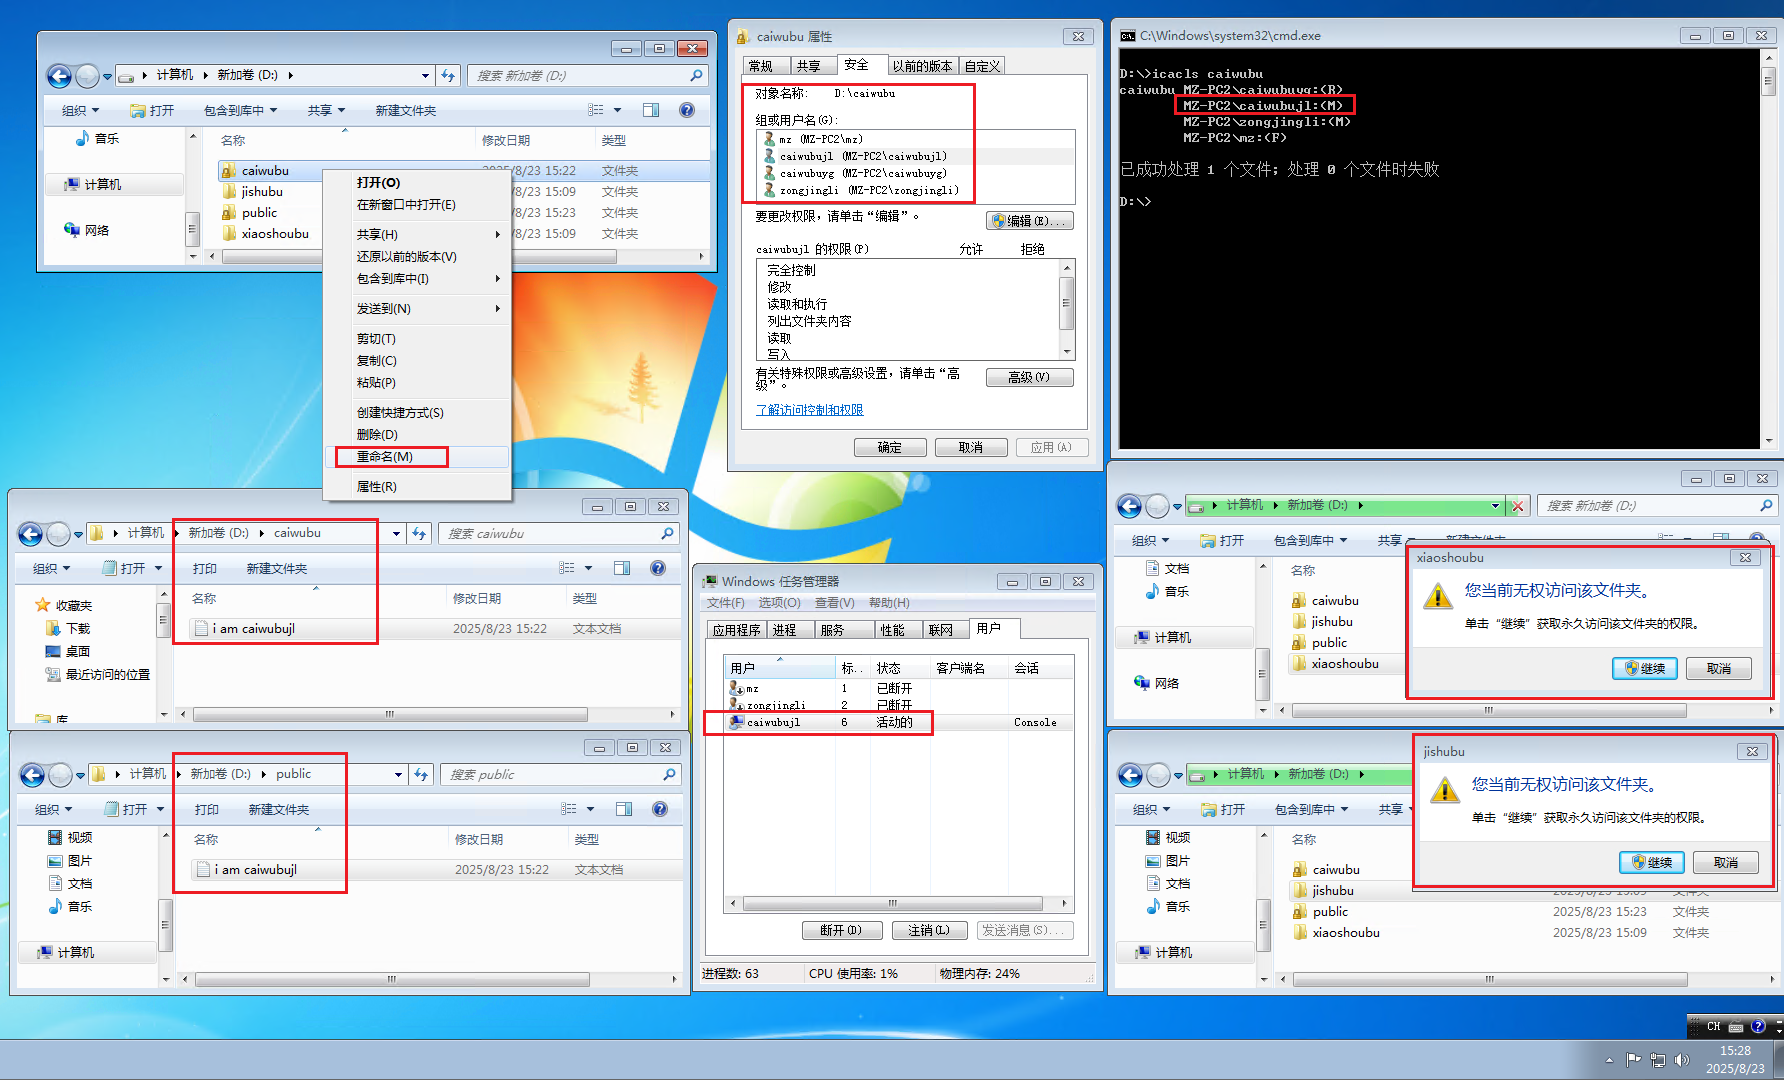
Task: Choose 删除(D) from the context menu
Action: (x=417, y=435)
